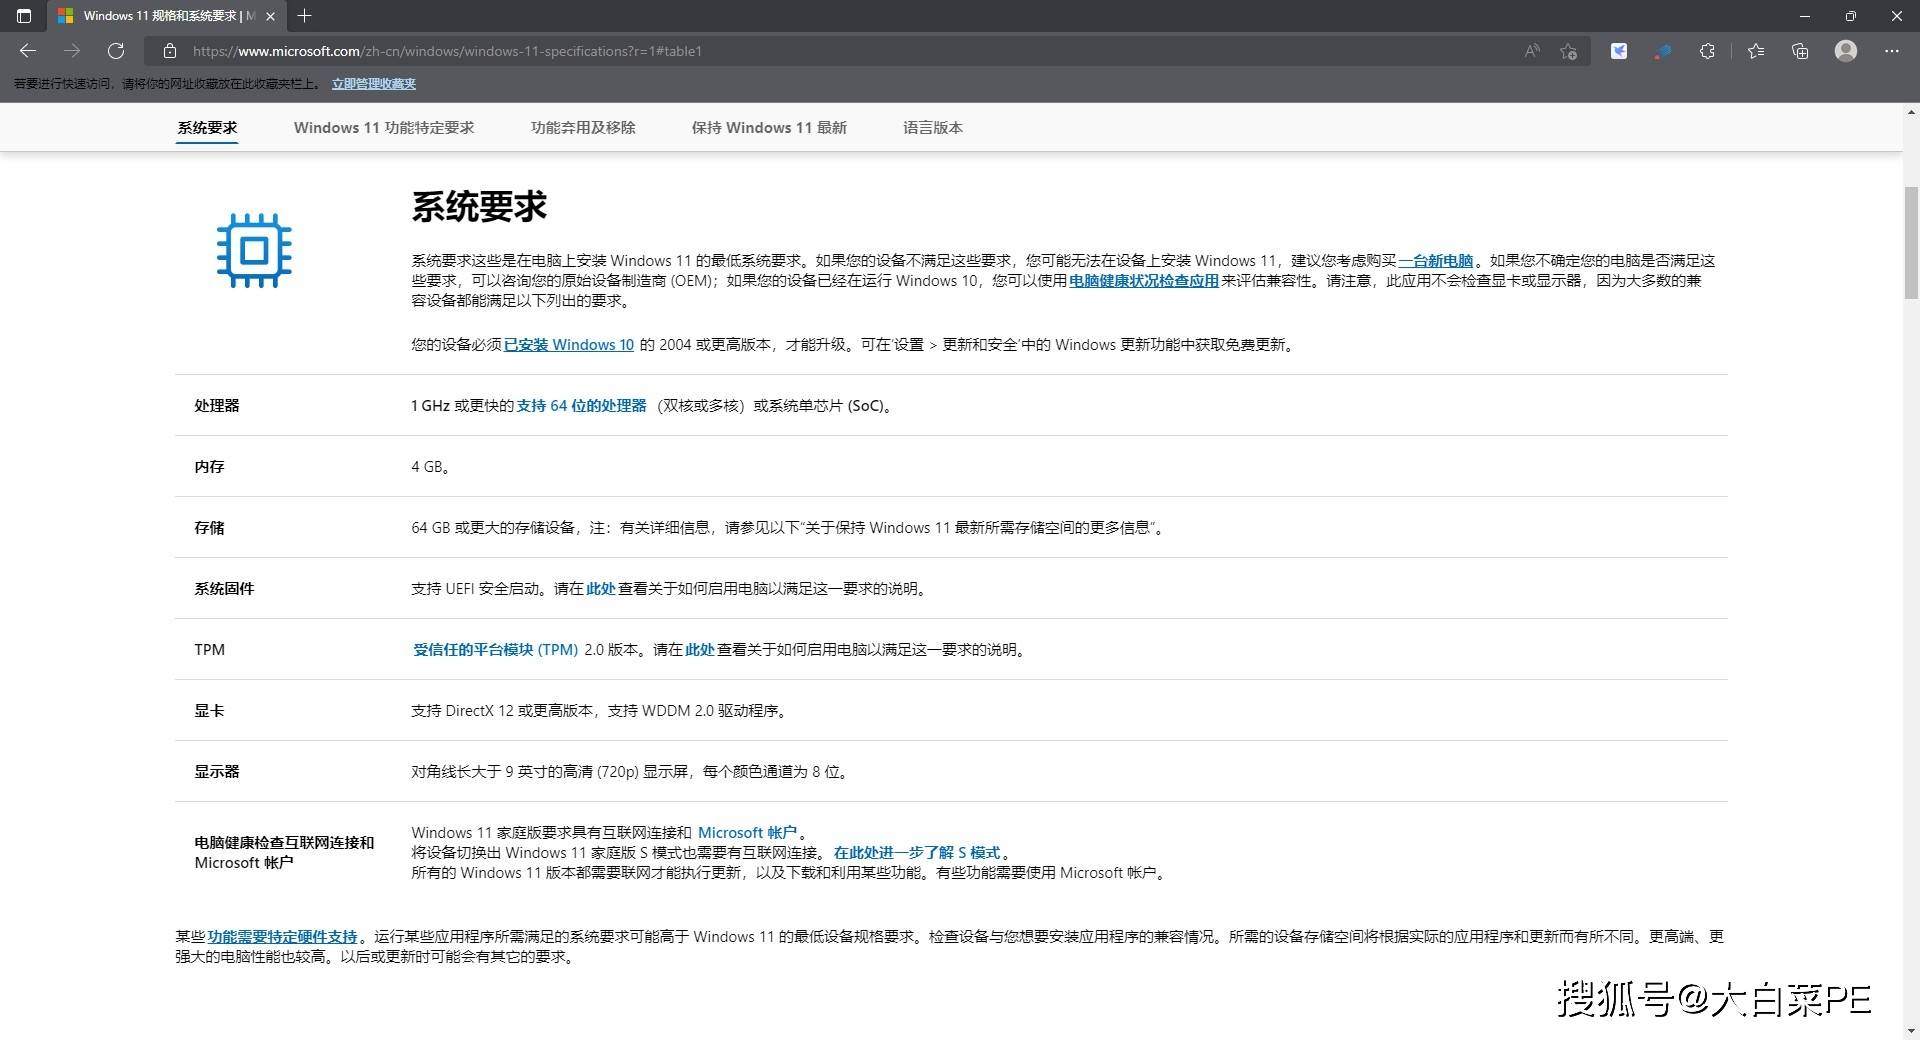Click 电脑健康检查互联网连接和 Microsoft 帐户 label
Image resolution: width=1920 pixels, height=1040 pixels.
click(x=284, y=853)
